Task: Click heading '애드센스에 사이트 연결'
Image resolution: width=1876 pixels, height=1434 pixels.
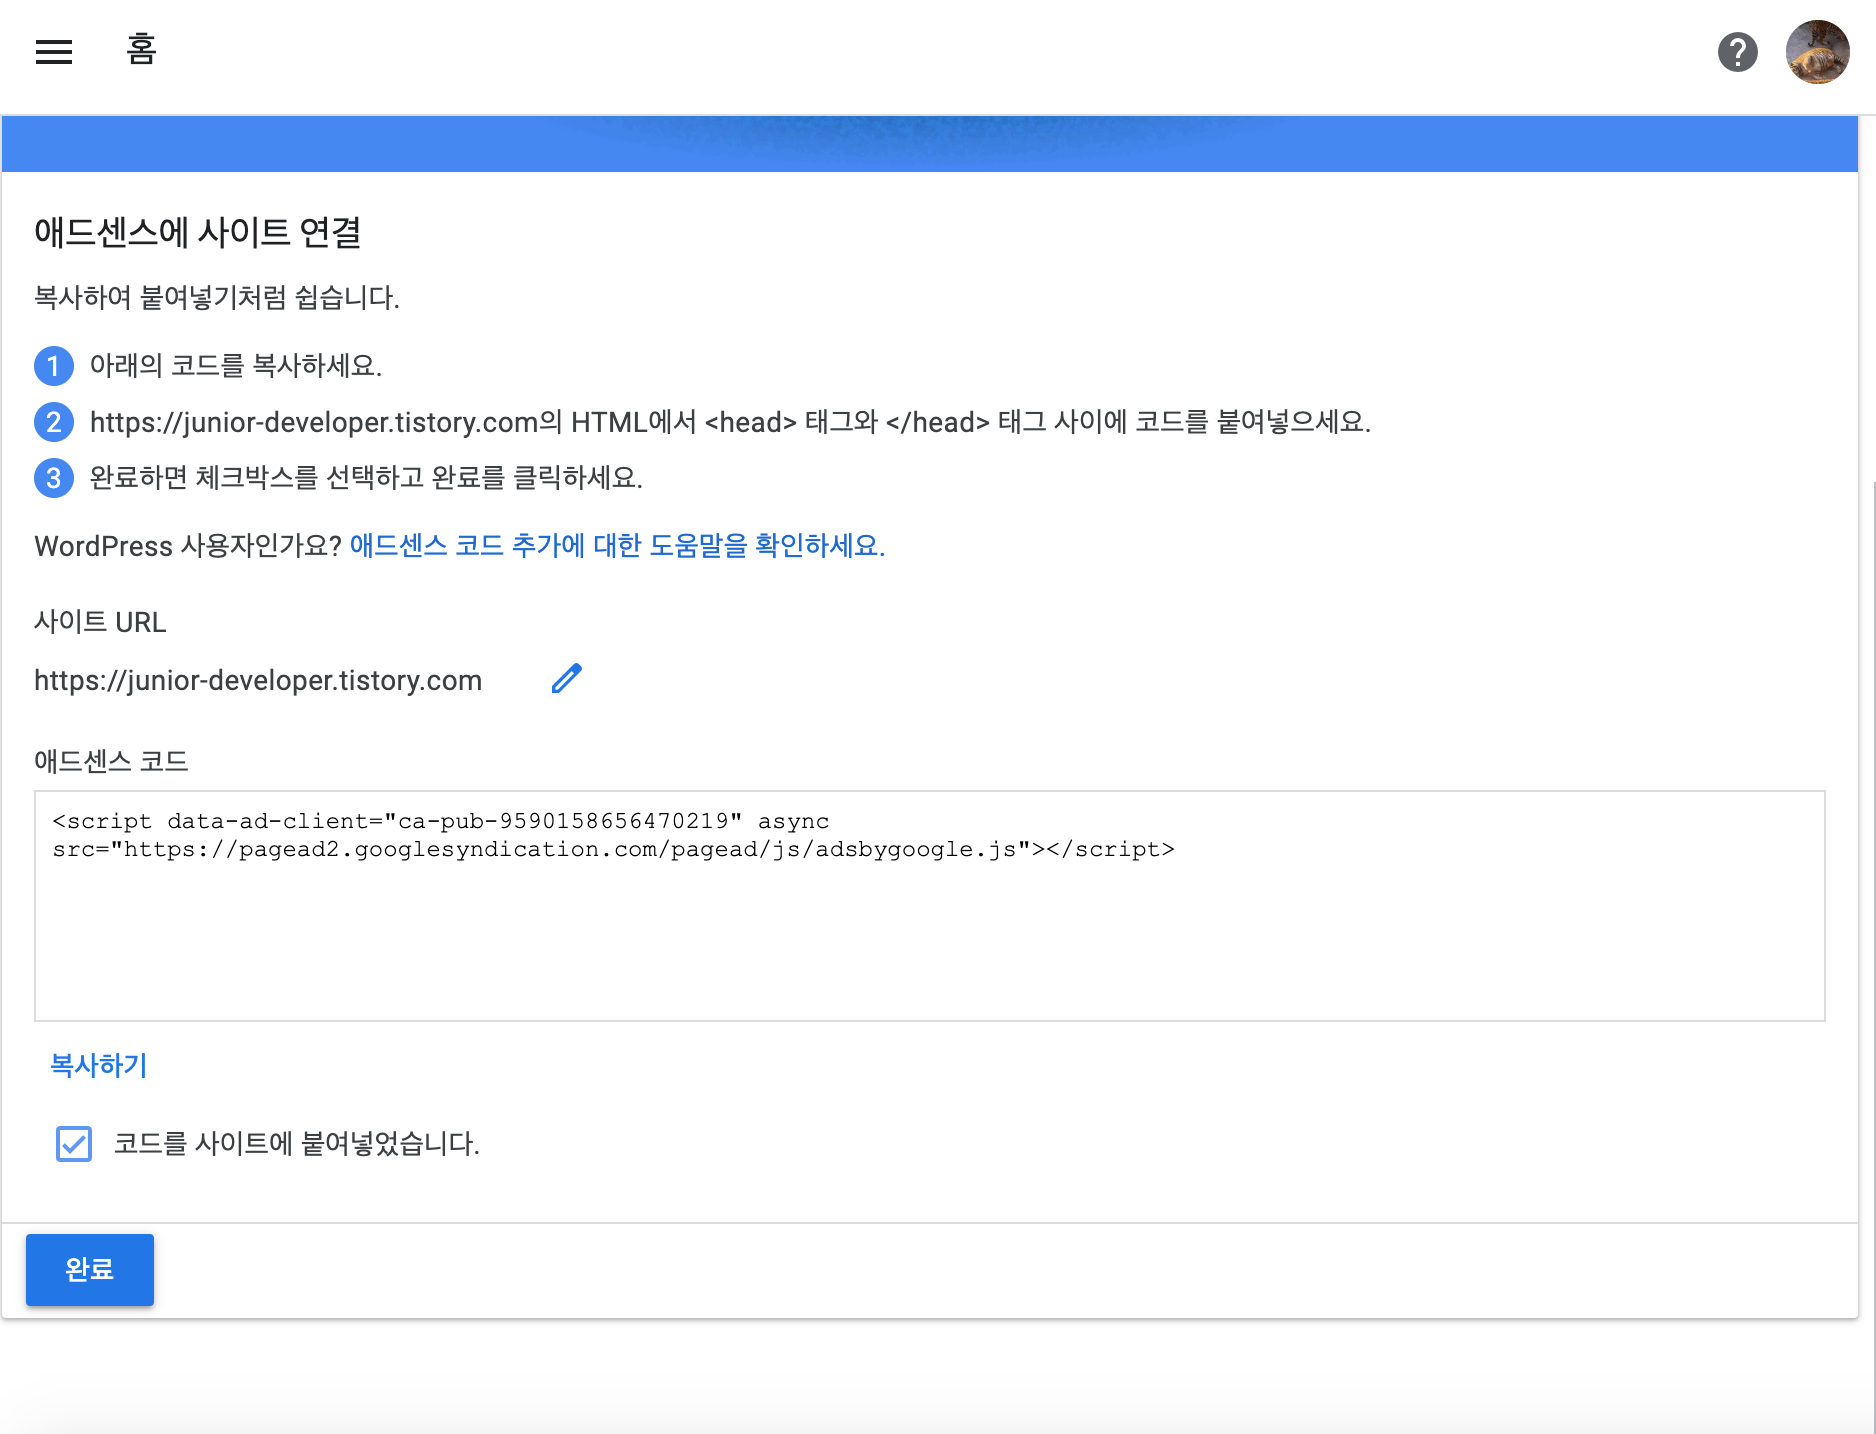Action: (198, 232)
